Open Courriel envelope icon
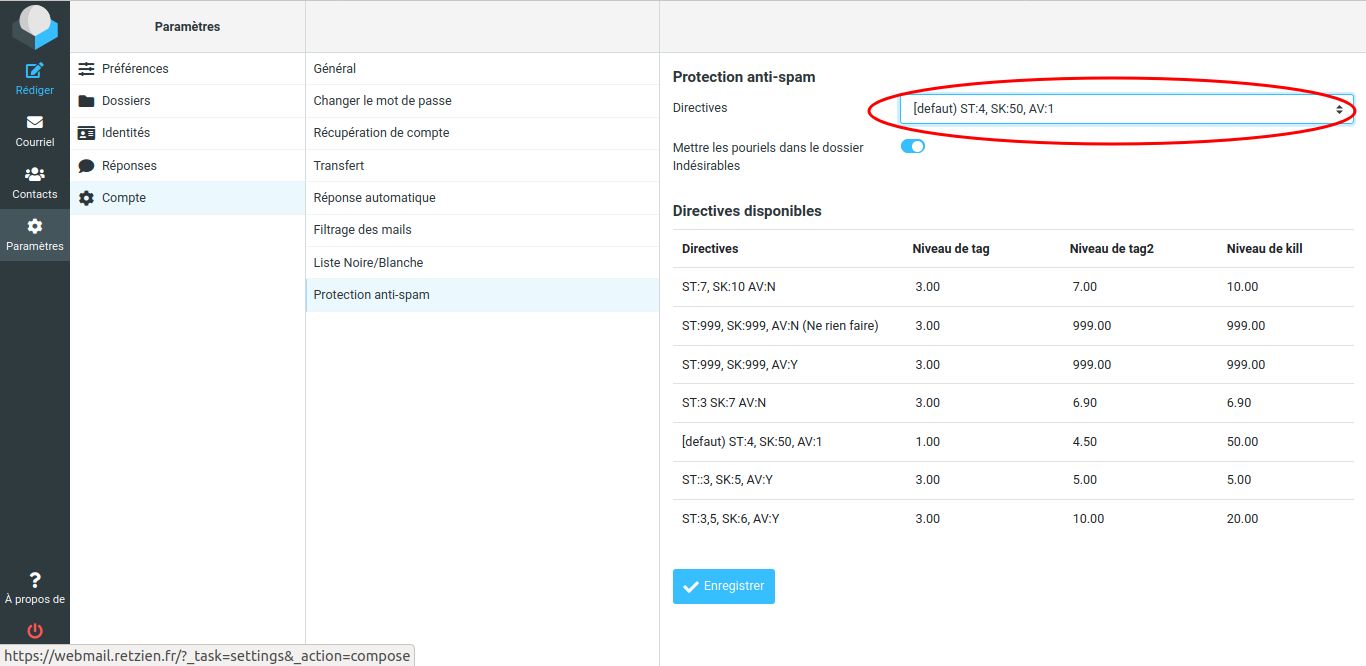Image resolution: width=1366 pixels, height=666 pixels. click(x=35, y=122)
